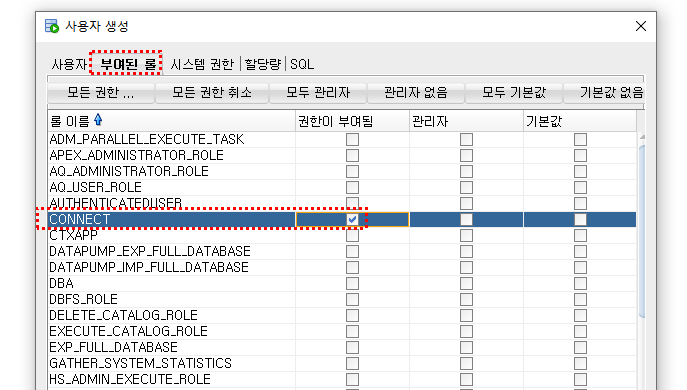This screenshot has width=687, height=390.
Task: Check 관리자 for EXP_FULL_DATABASE
Action: pos(466,347)
